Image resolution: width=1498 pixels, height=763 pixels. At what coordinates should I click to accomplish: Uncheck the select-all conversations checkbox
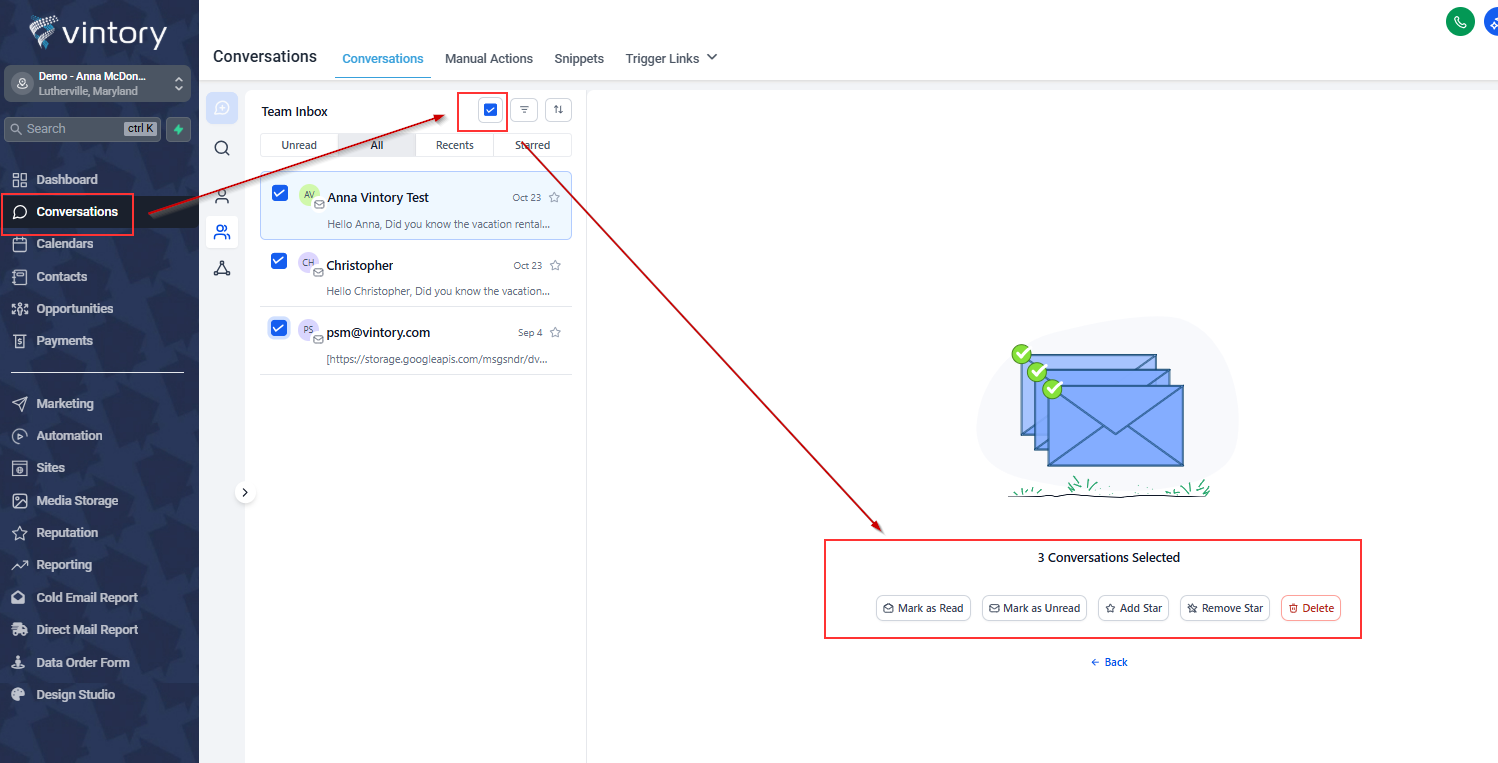490,110
